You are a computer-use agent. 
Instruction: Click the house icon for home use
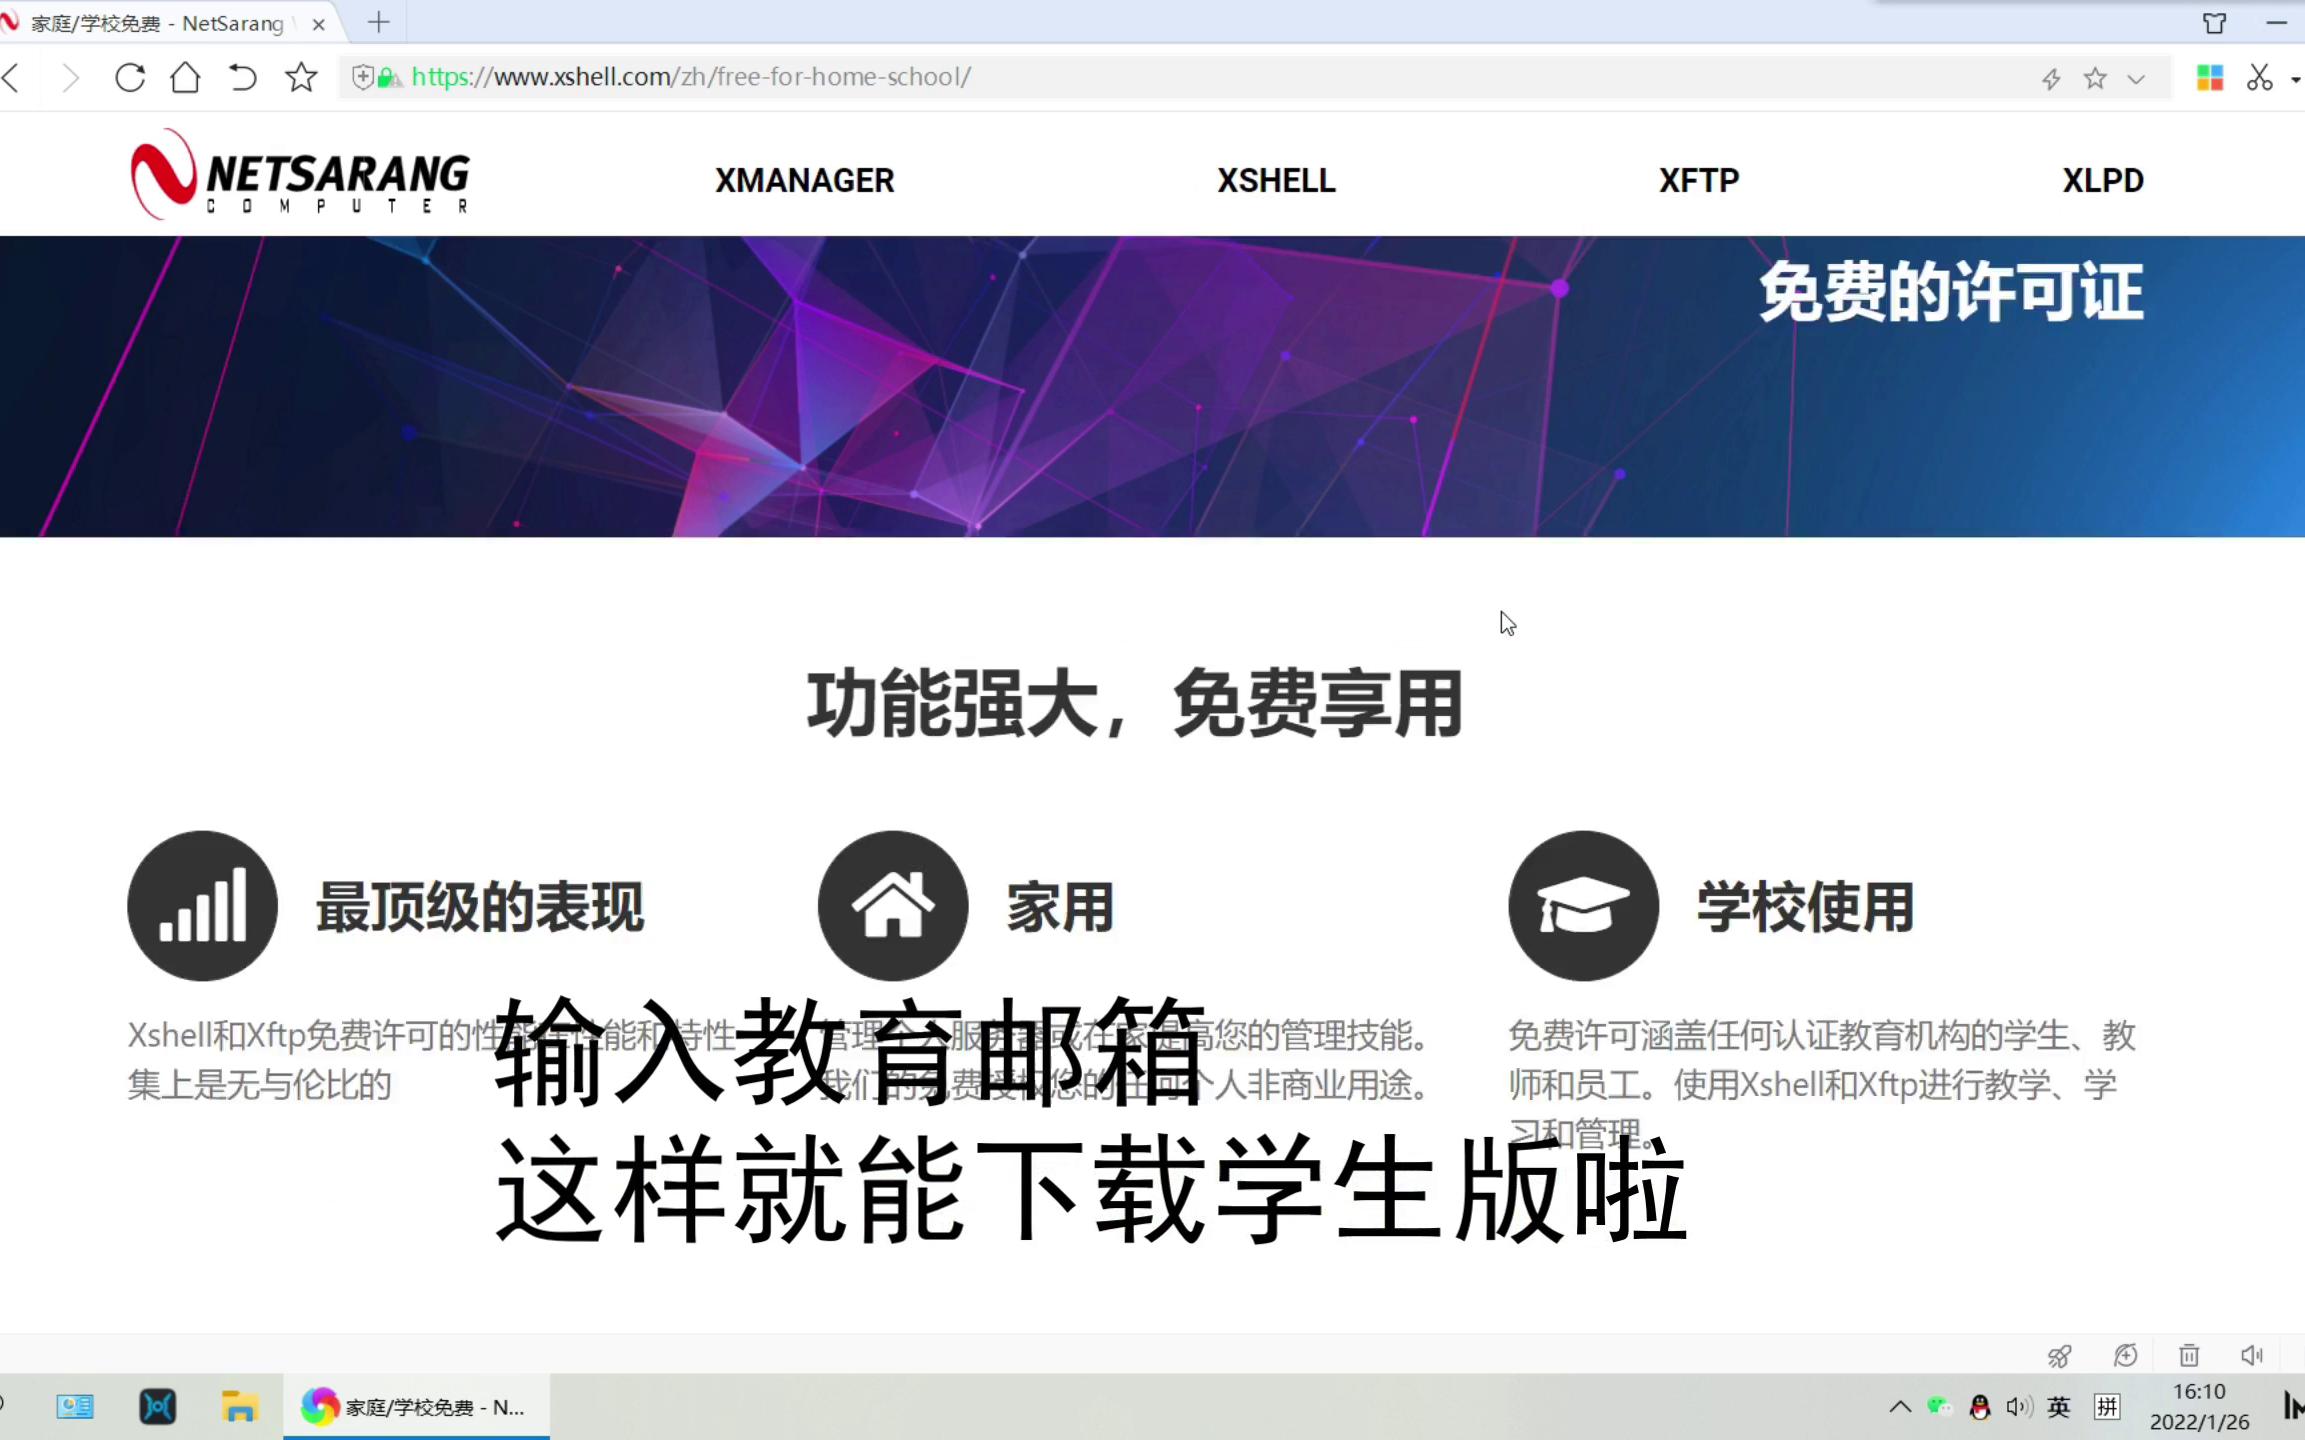point(891,903)
